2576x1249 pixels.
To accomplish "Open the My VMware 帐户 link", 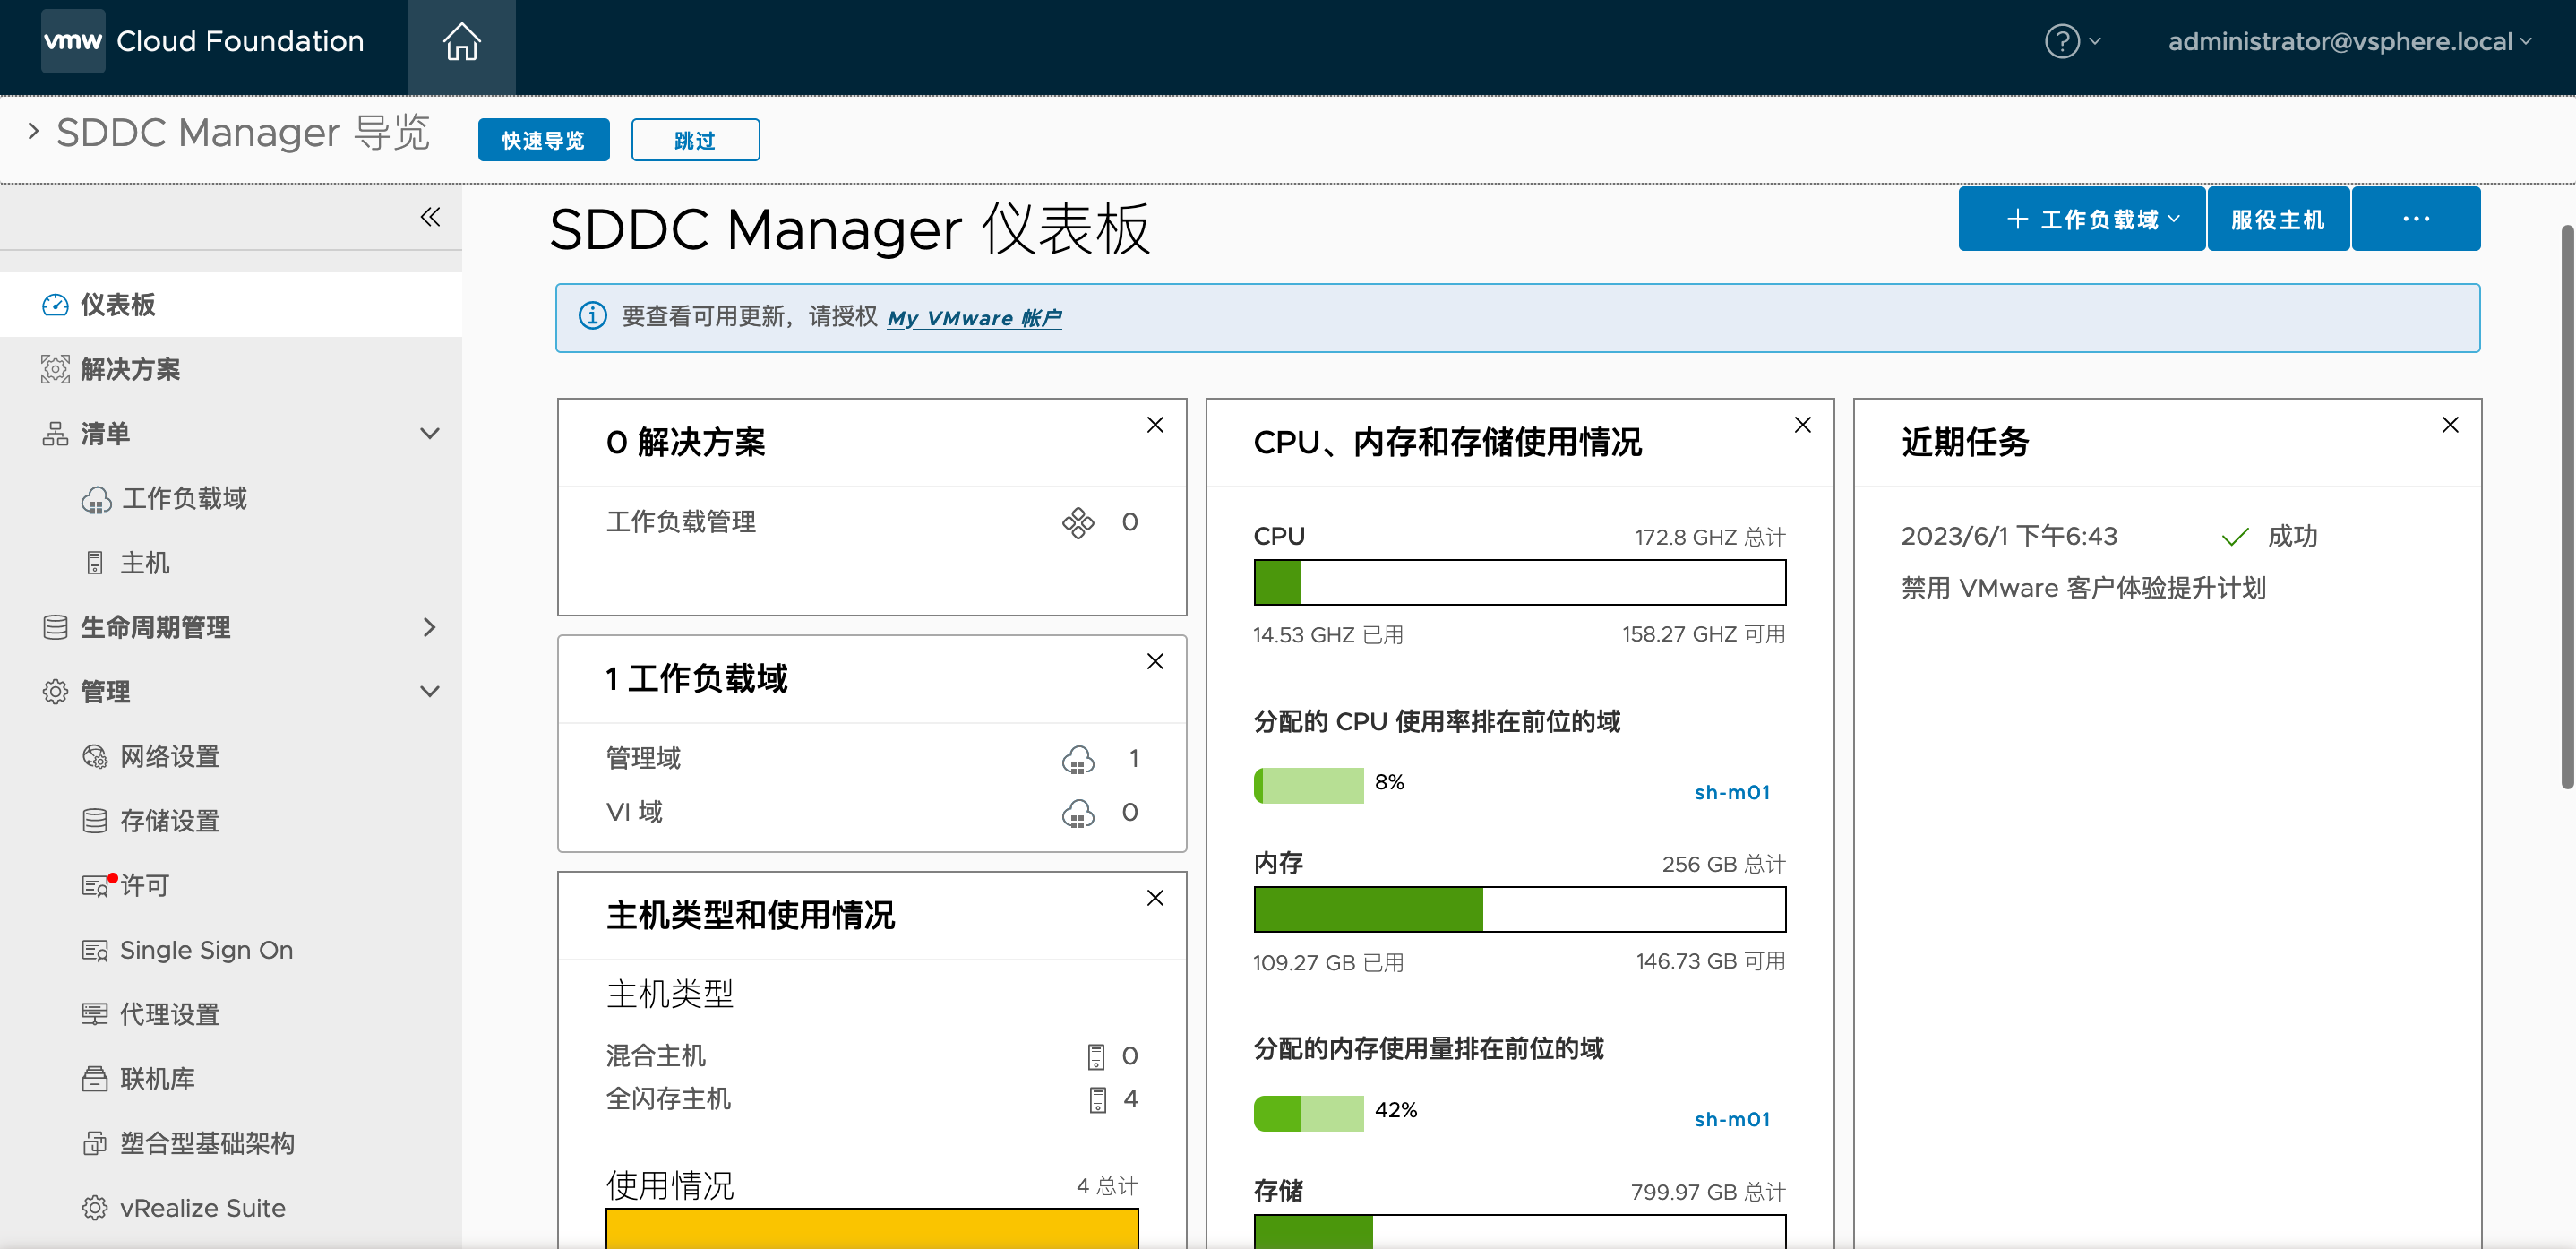I will (x=974, y=317).
